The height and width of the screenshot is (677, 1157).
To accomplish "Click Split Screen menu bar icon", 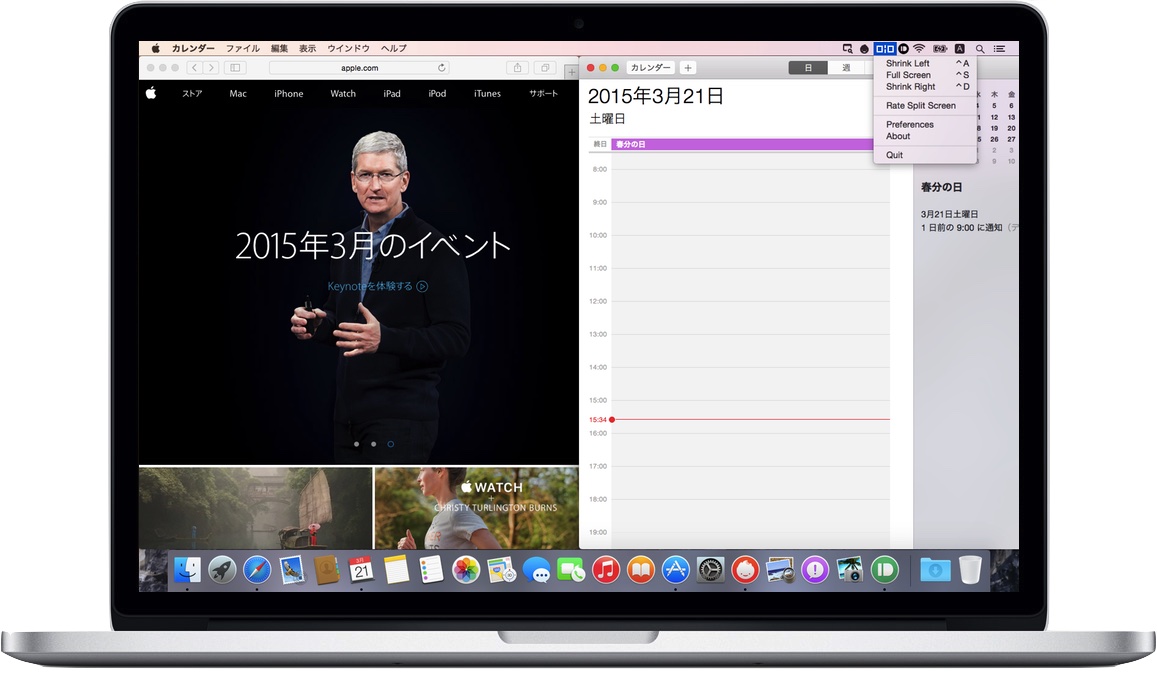I will [885, 49].
